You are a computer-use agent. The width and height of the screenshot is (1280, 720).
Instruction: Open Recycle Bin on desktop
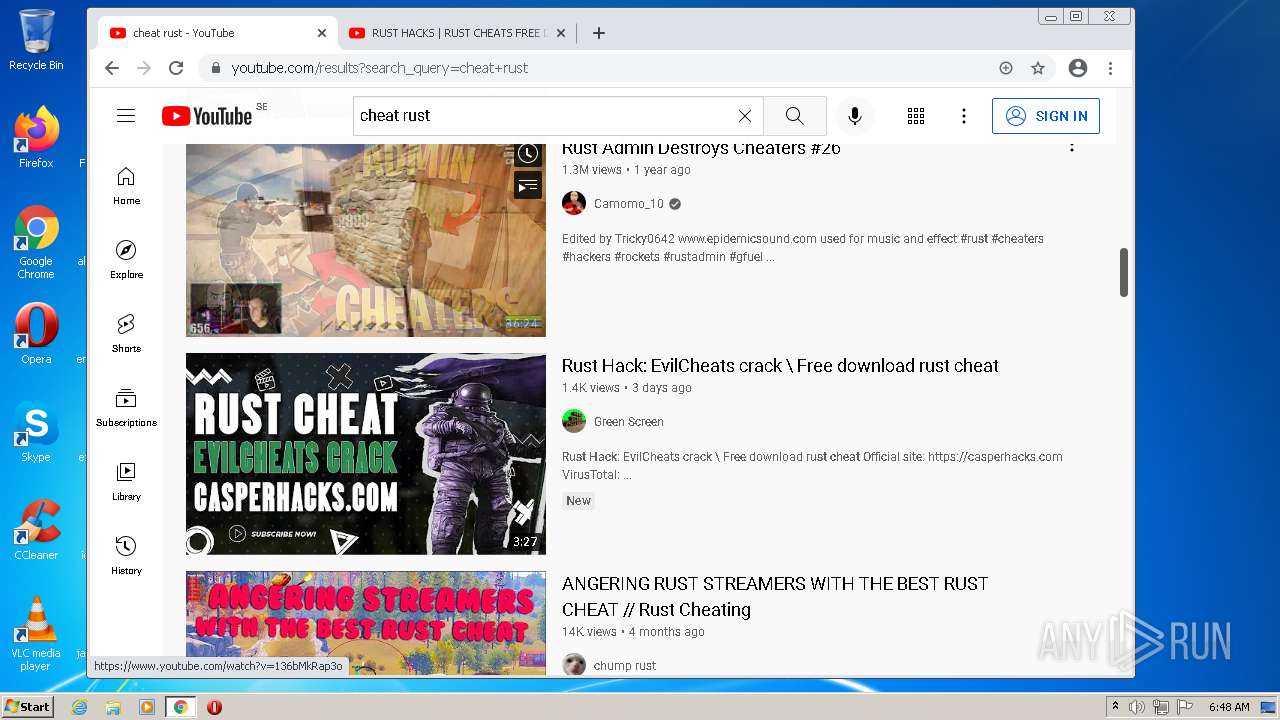pyautogui.click(x=36, y=40)
